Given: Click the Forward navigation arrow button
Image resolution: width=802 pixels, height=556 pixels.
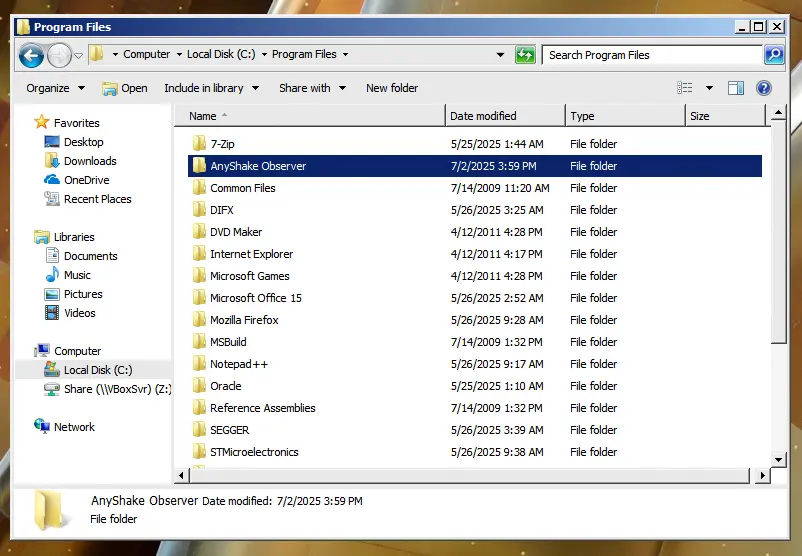Looking at the screenshot, I should [59, 55].
